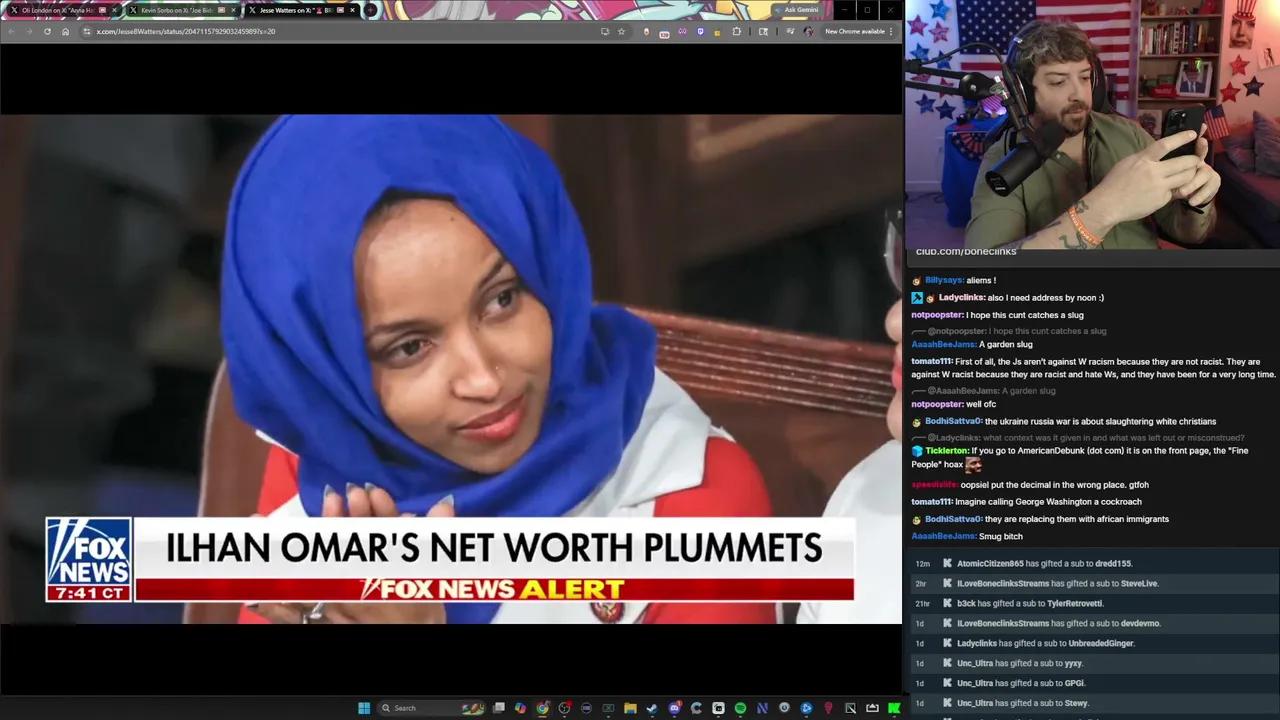Open Spotify from the taskbar
Screen dimensions: 1280x720
point(740,708)
